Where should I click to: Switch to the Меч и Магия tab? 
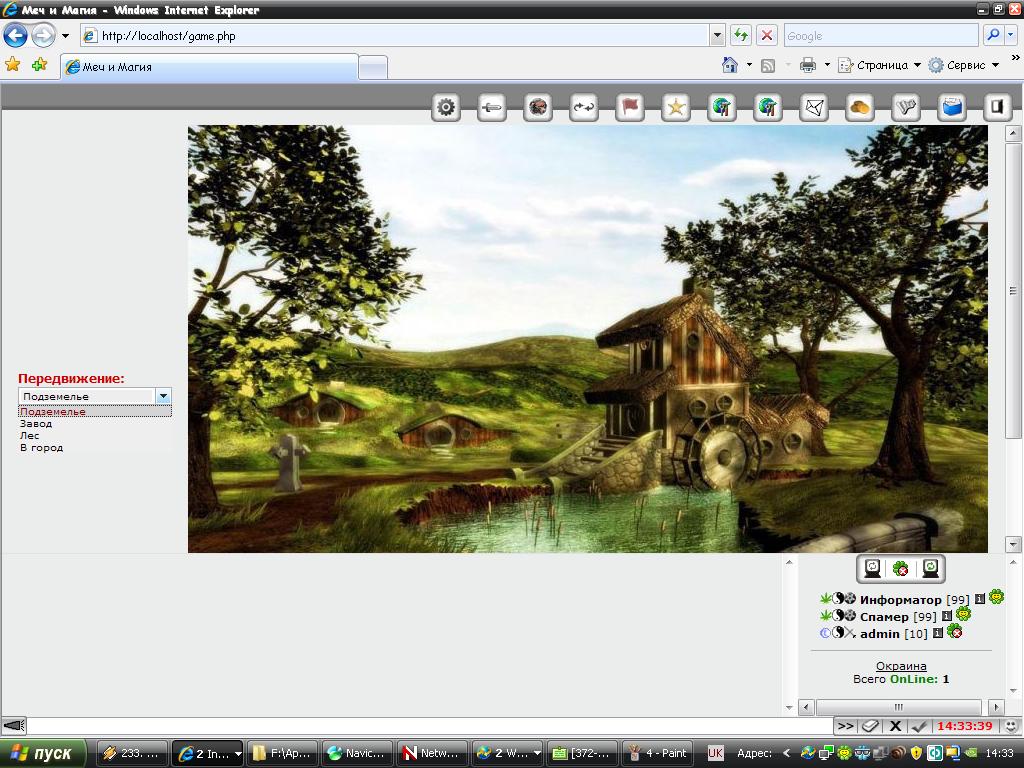click(209, 67)
